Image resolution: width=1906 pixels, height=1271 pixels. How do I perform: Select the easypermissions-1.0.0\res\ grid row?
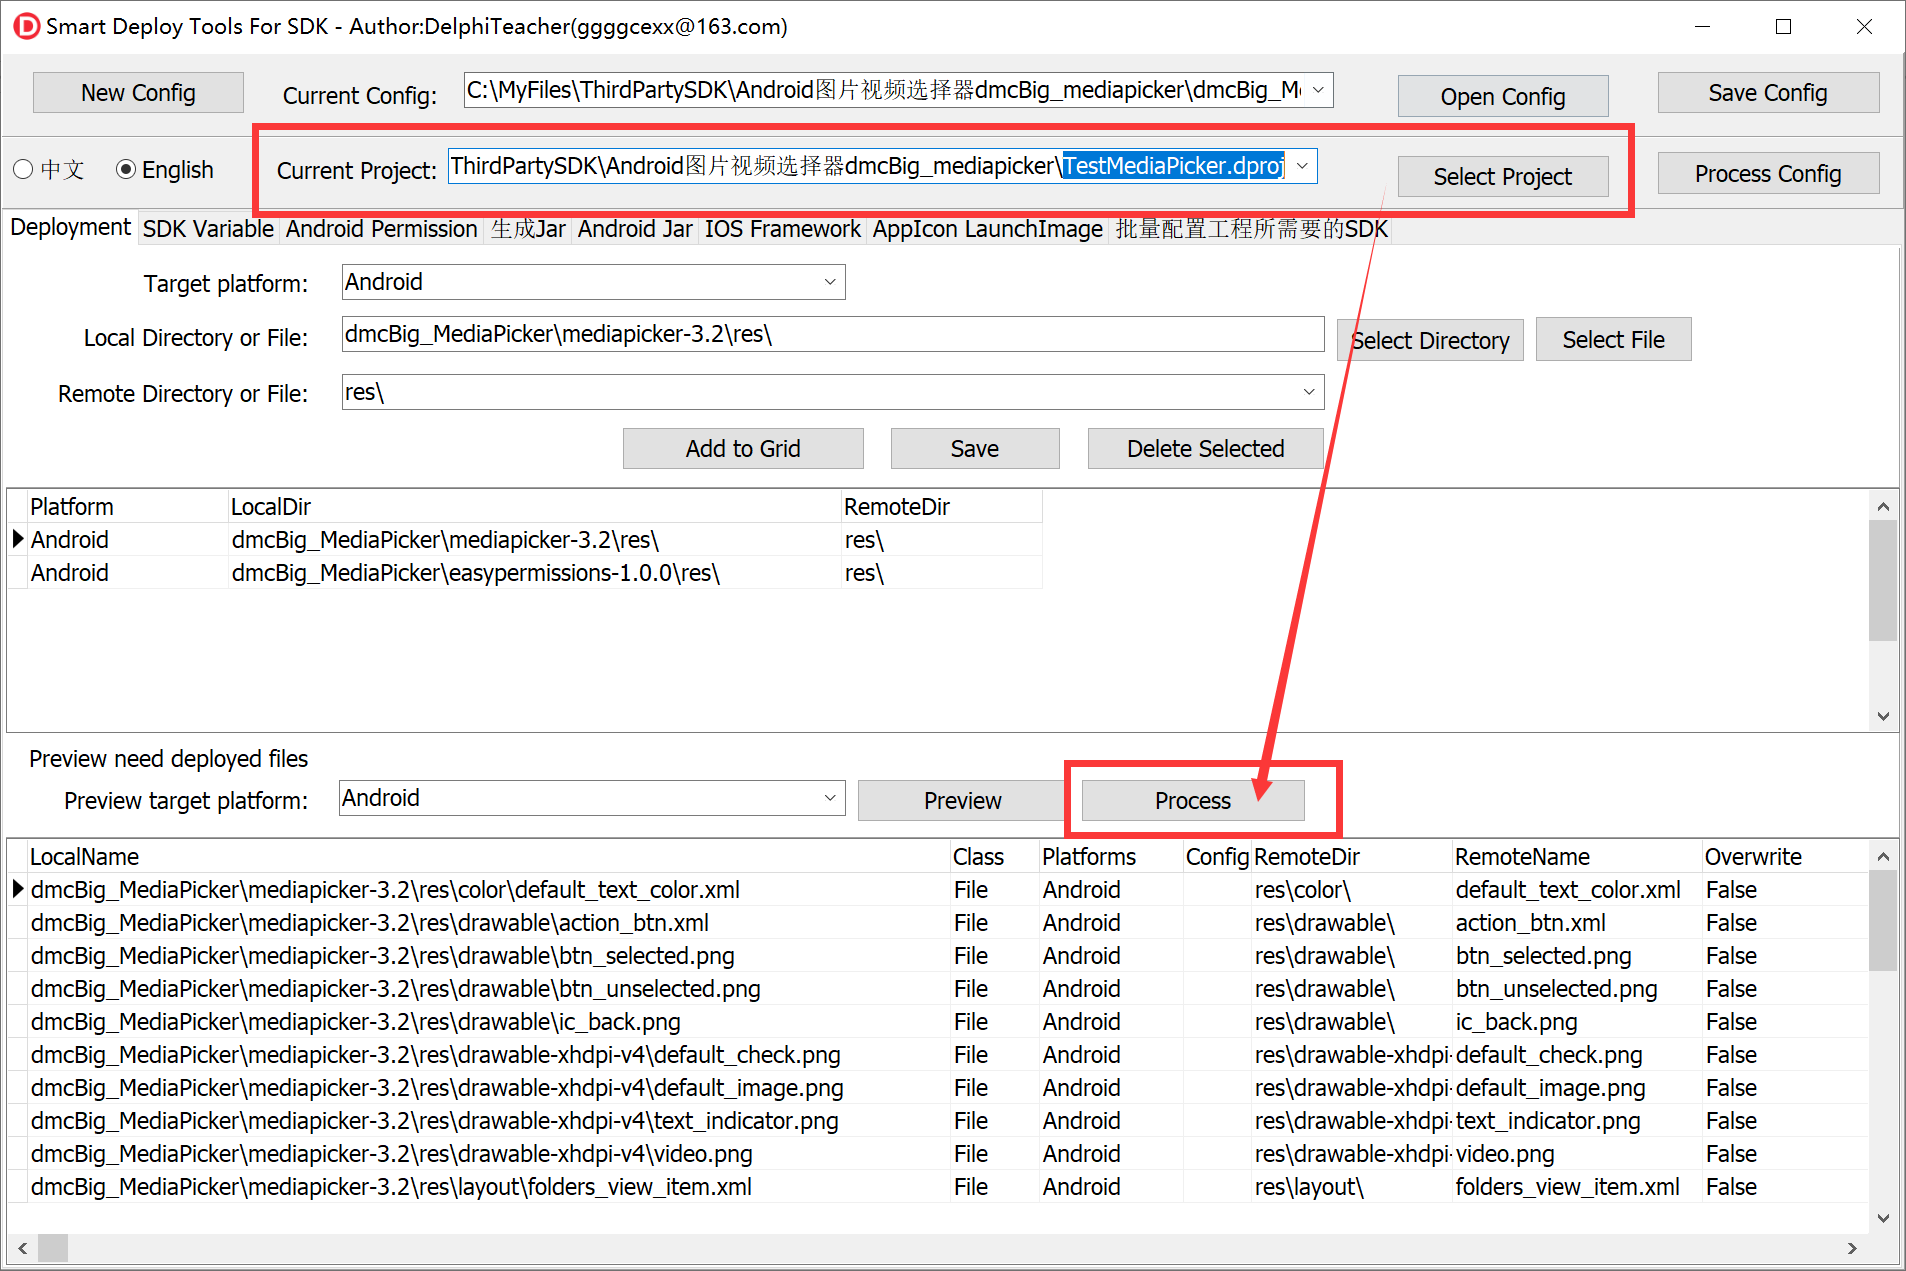pos(525,573)
